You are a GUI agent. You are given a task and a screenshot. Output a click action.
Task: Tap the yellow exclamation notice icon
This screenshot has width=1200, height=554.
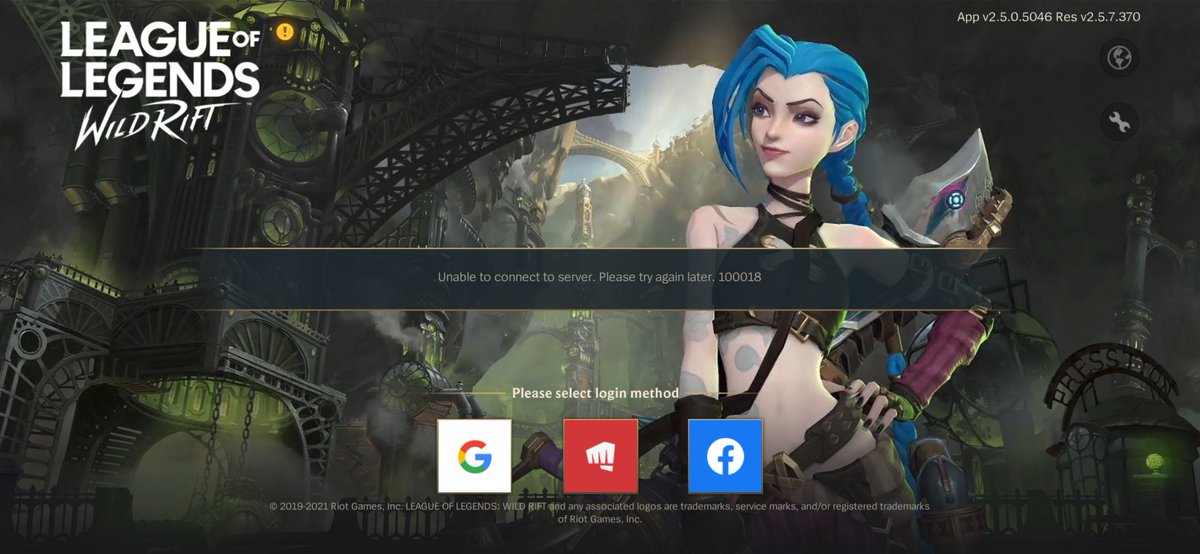pos(286,31)
